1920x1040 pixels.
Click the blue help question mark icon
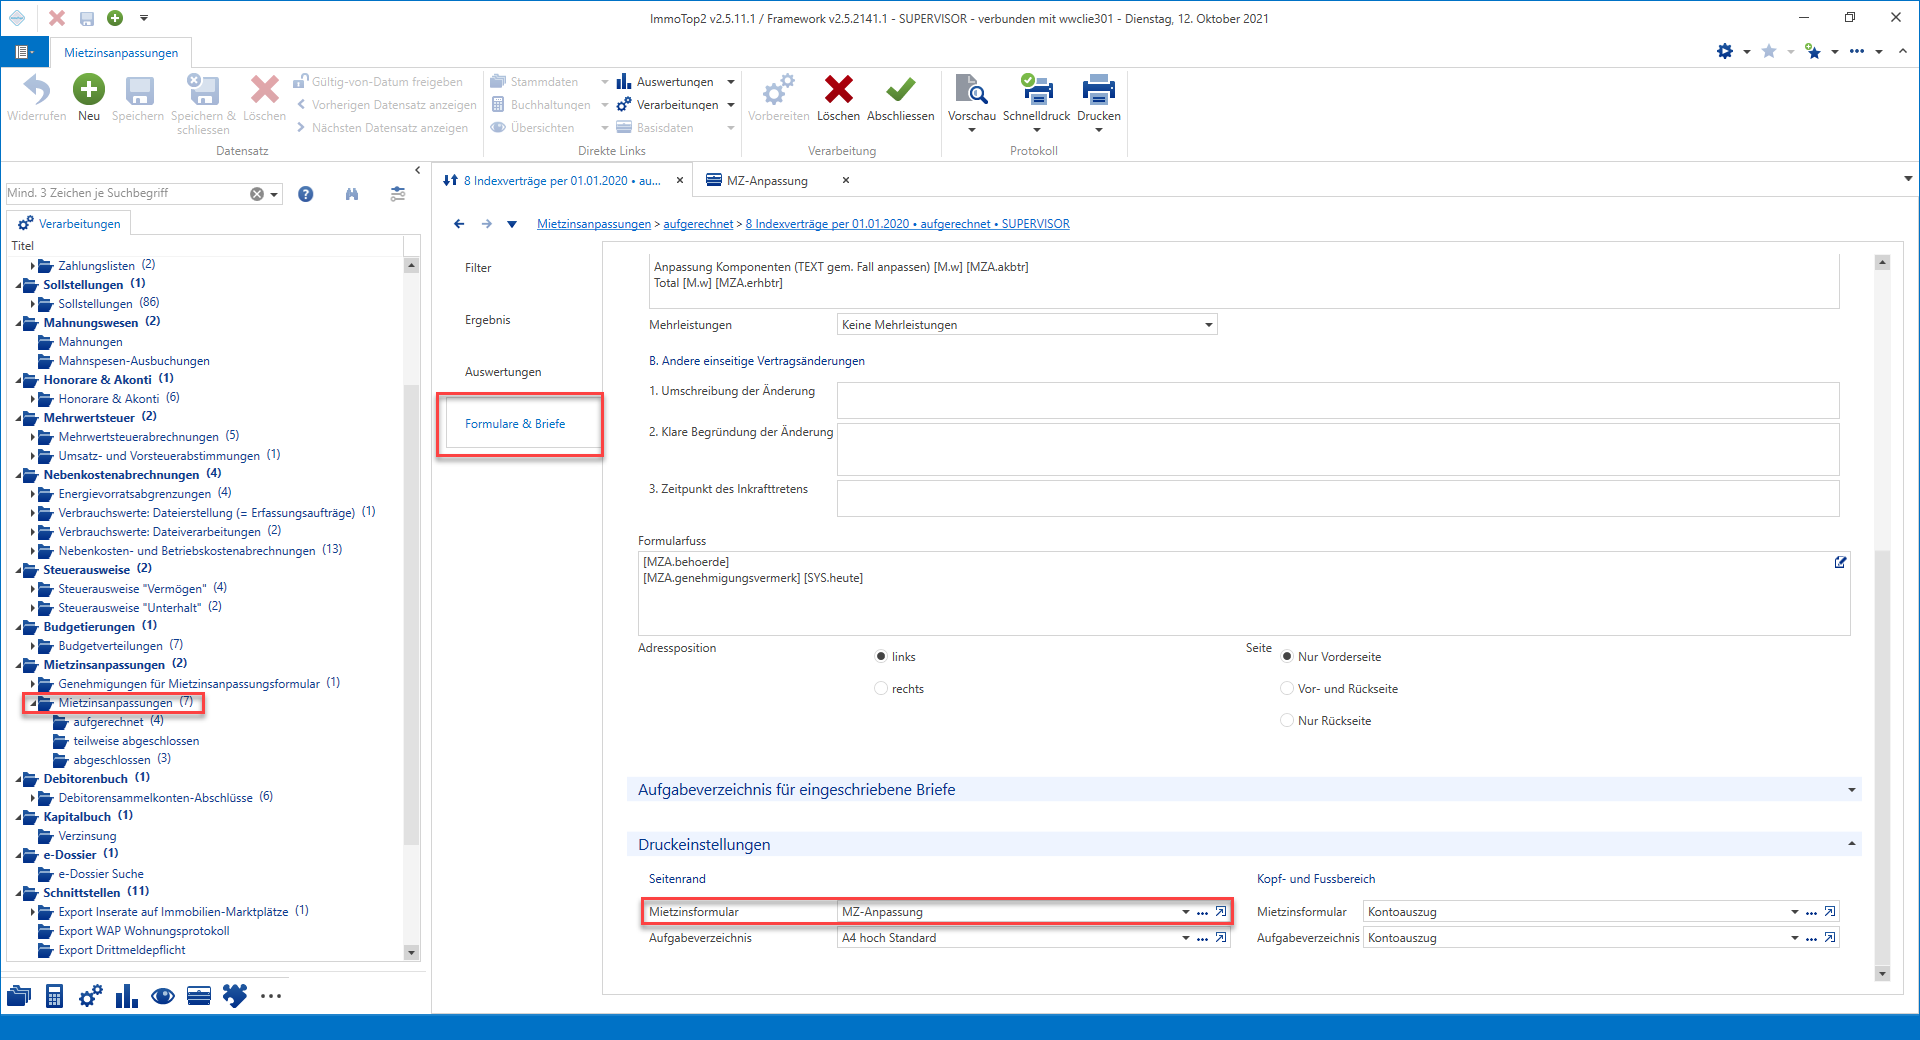(306, 194)
